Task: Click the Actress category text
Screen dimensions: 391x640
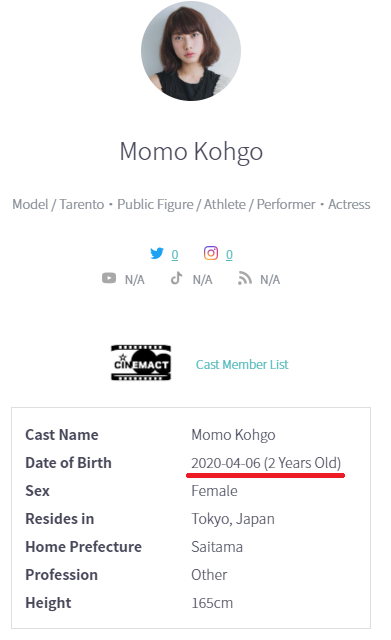Action: coord(349,204)
